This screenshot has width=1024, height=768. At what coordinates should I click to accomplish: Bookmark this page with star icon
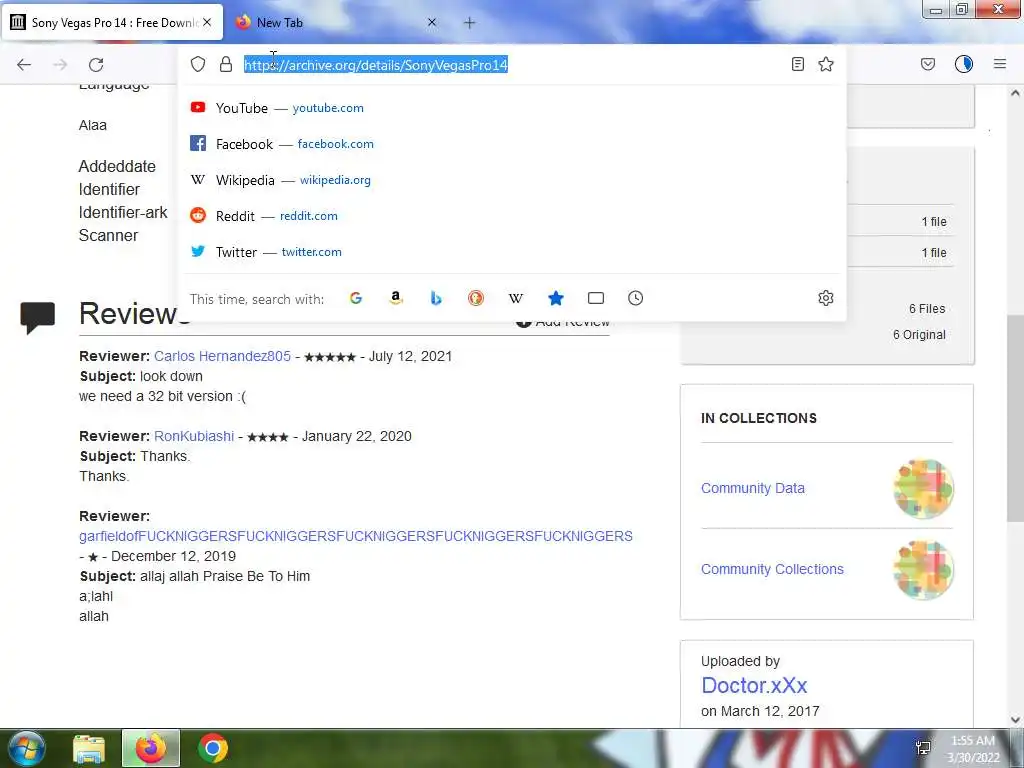click(826, 64)
